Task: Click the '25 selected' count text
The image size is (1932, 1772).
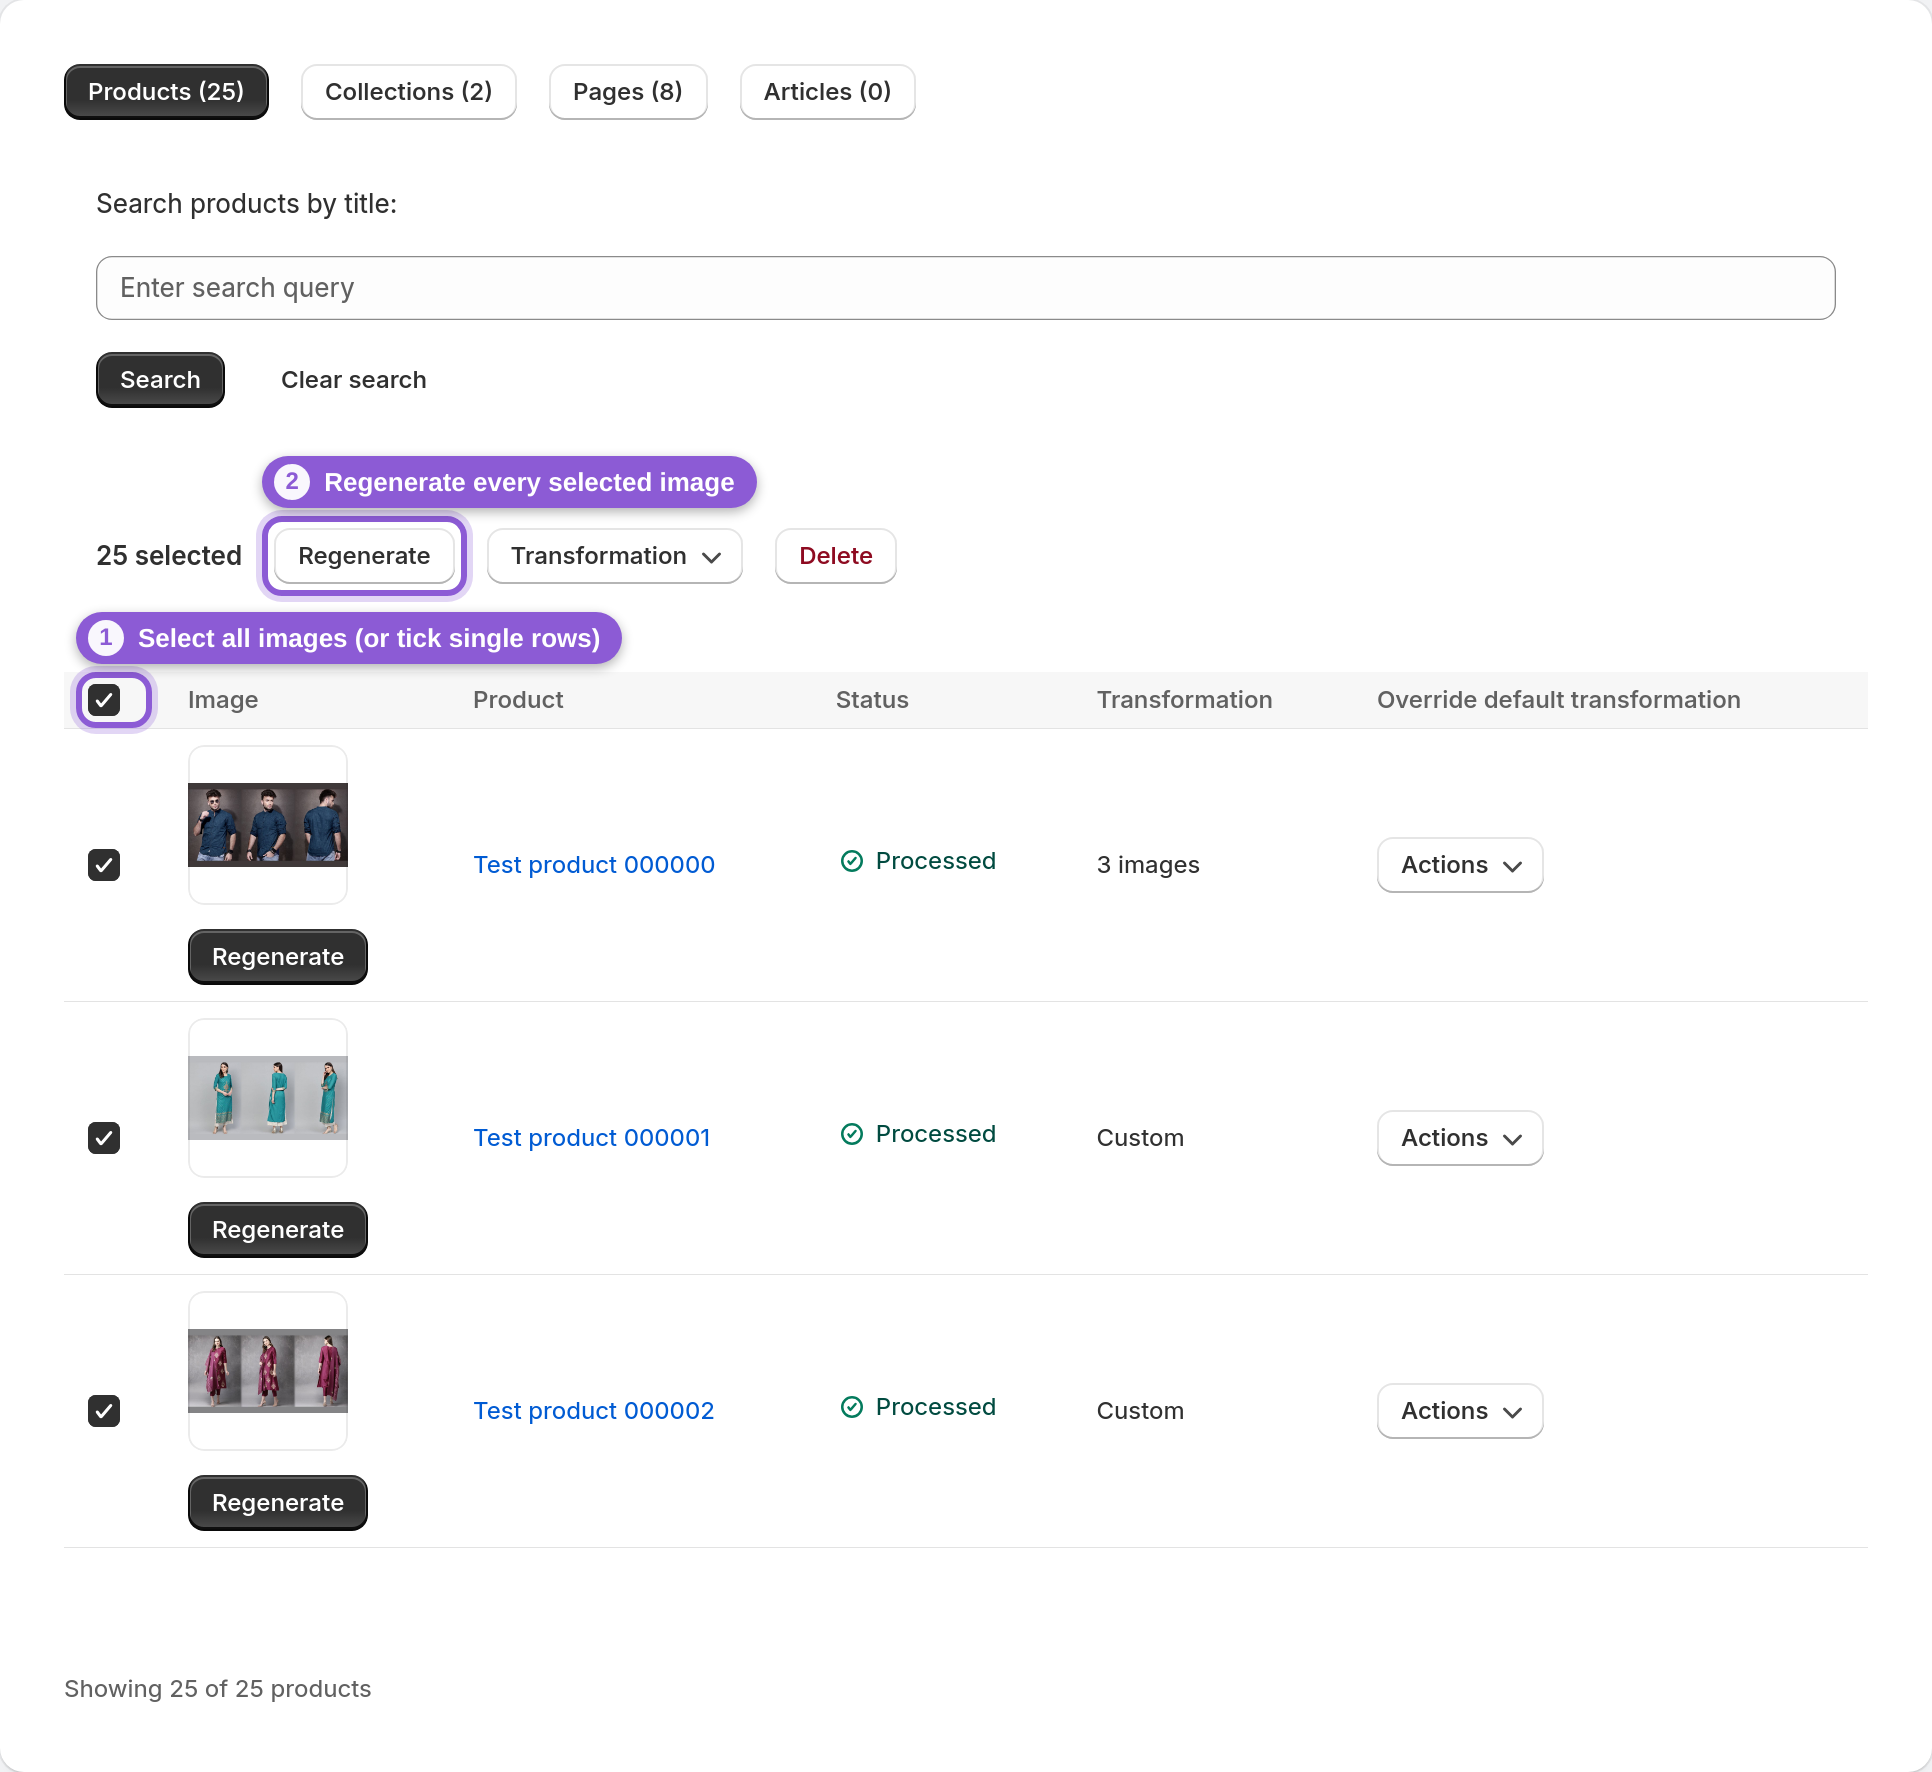Action: 169,556
